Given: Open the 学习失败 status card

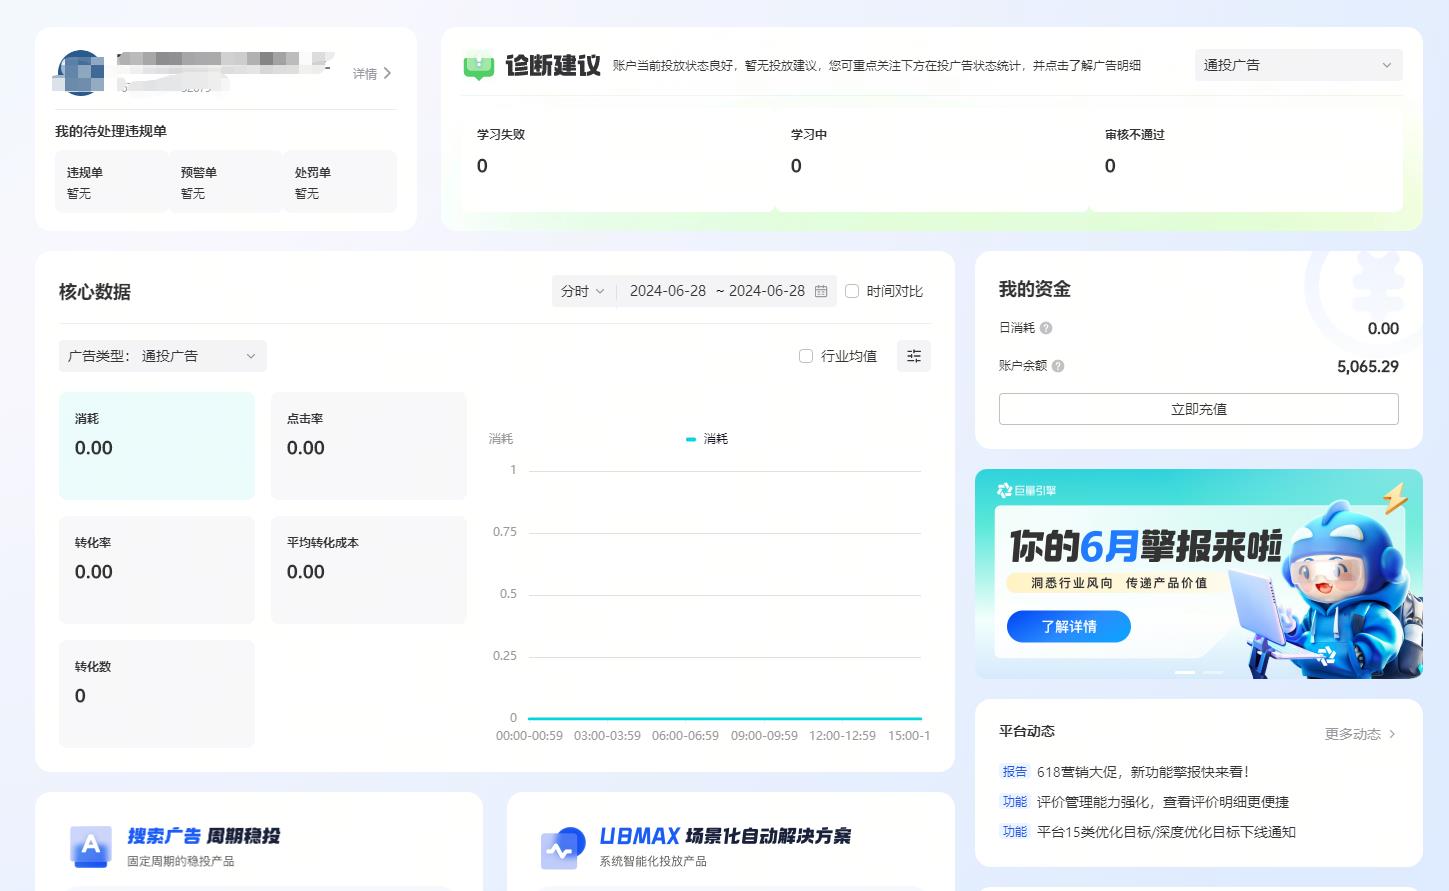Looking at the screenshot, I should (617, 153).
